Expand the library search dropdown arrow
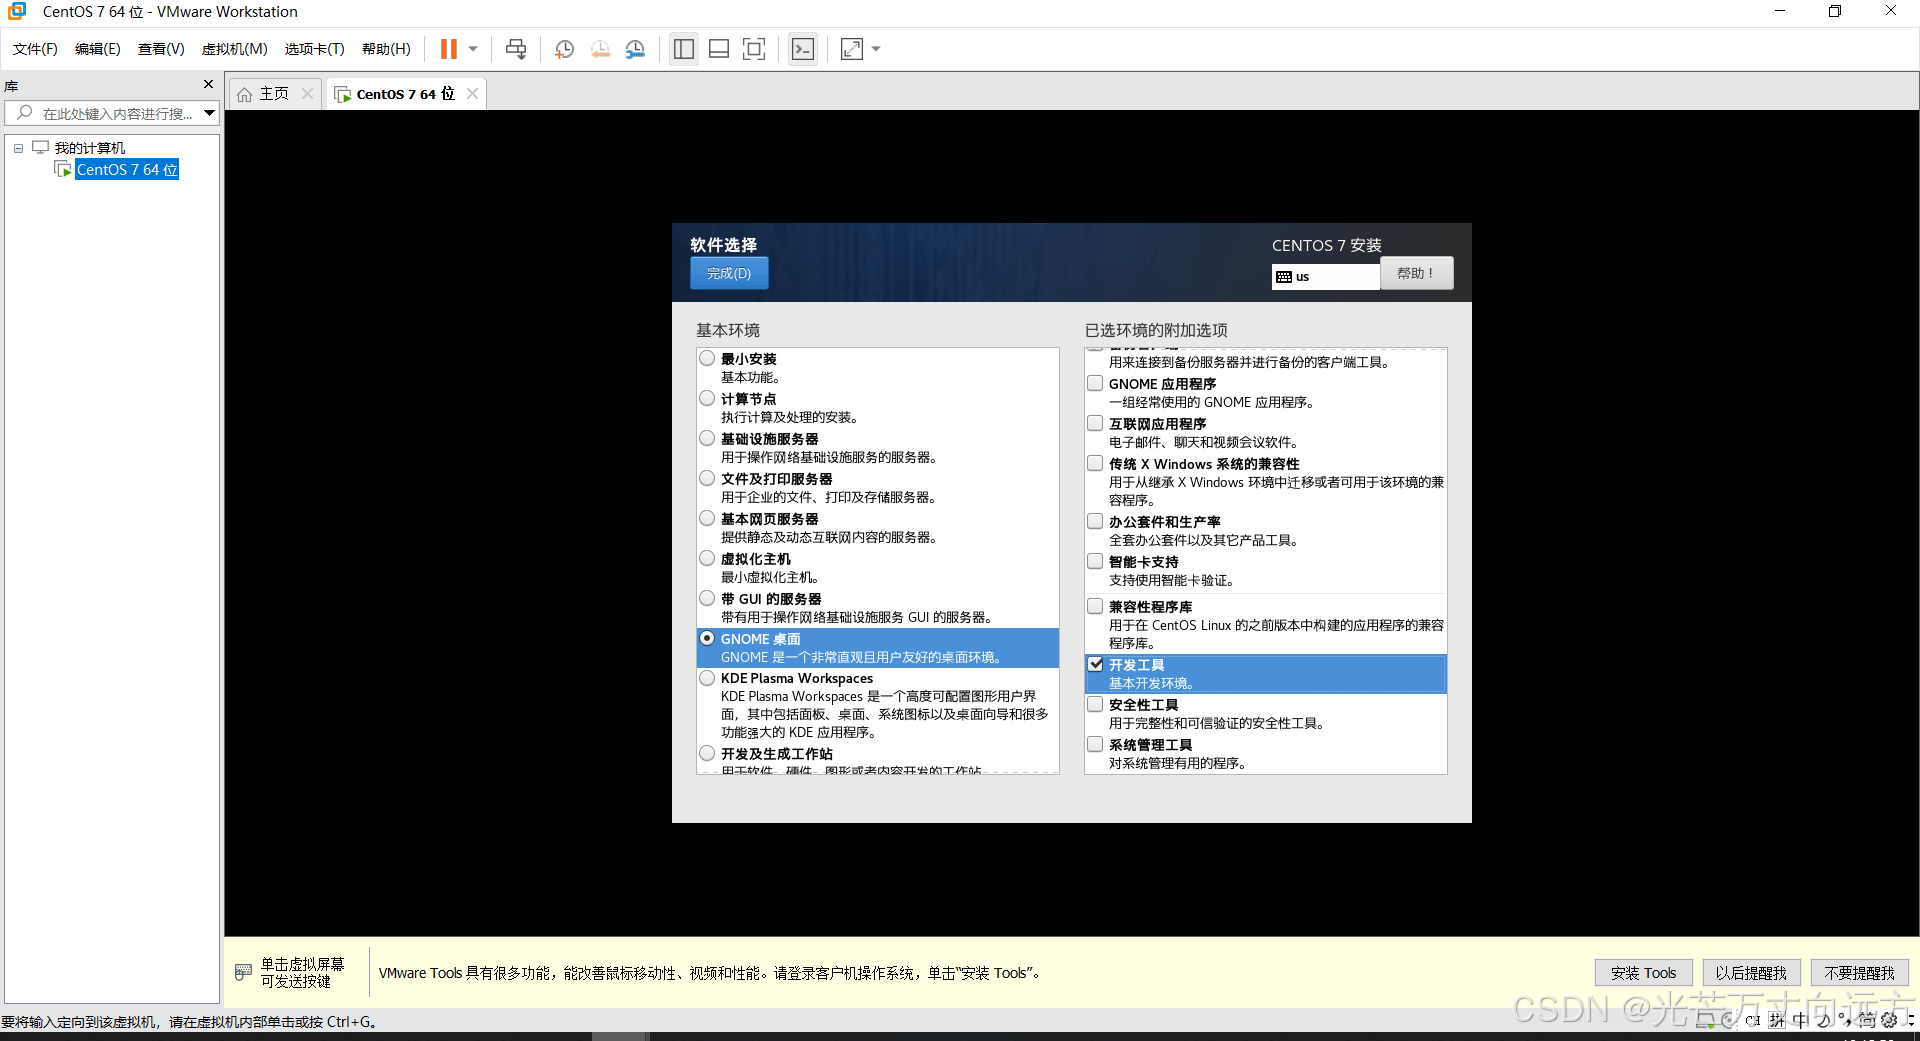The image size is (1920, 1041). (x=209, y=114)
